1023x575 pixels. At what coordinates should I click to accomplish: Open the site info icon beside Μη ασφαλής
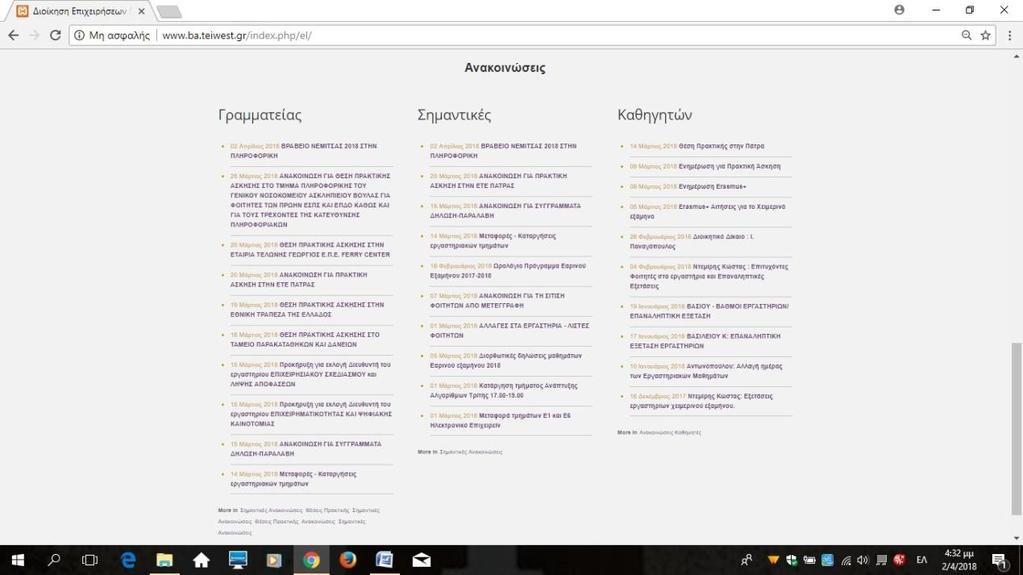79,35
